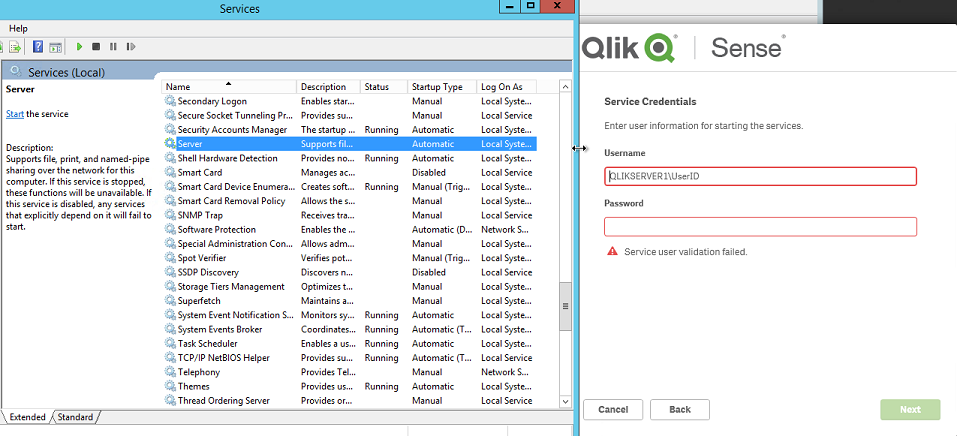Click the show/hide action pane toolbar icon
957x436 pixels.
[x=56, y=46]
